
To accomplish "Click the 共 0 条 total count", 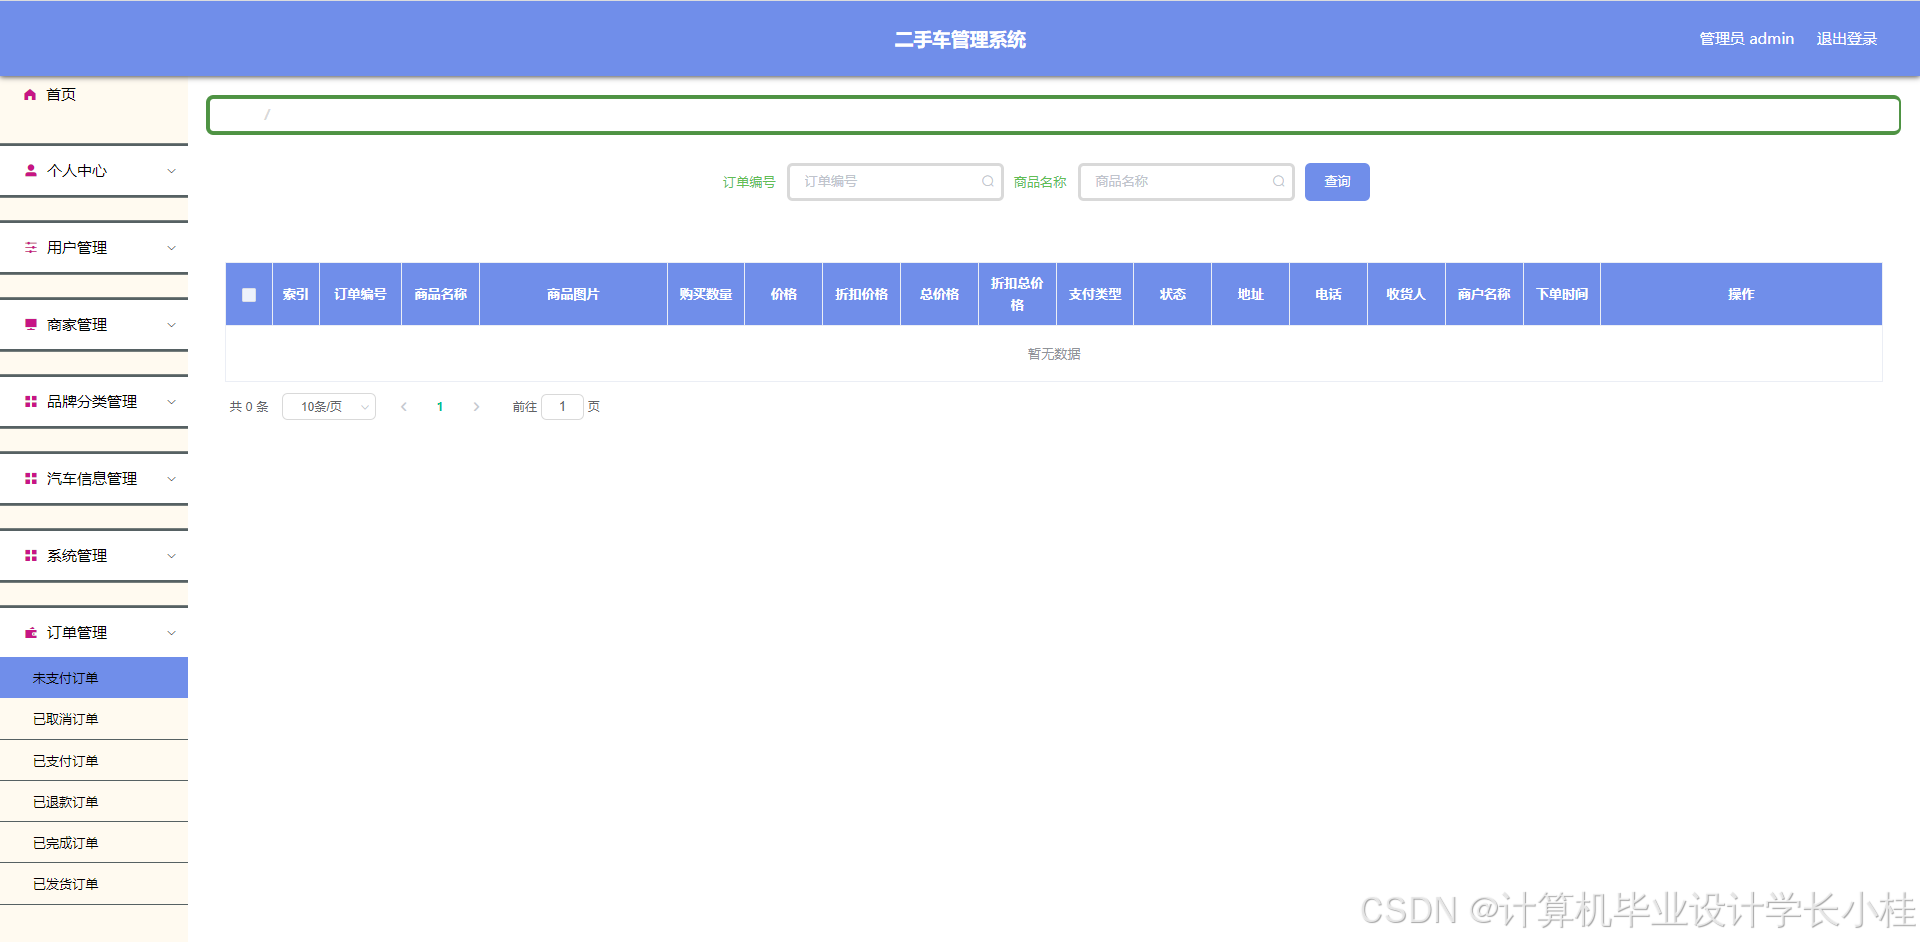I will [x=249, y=407].
